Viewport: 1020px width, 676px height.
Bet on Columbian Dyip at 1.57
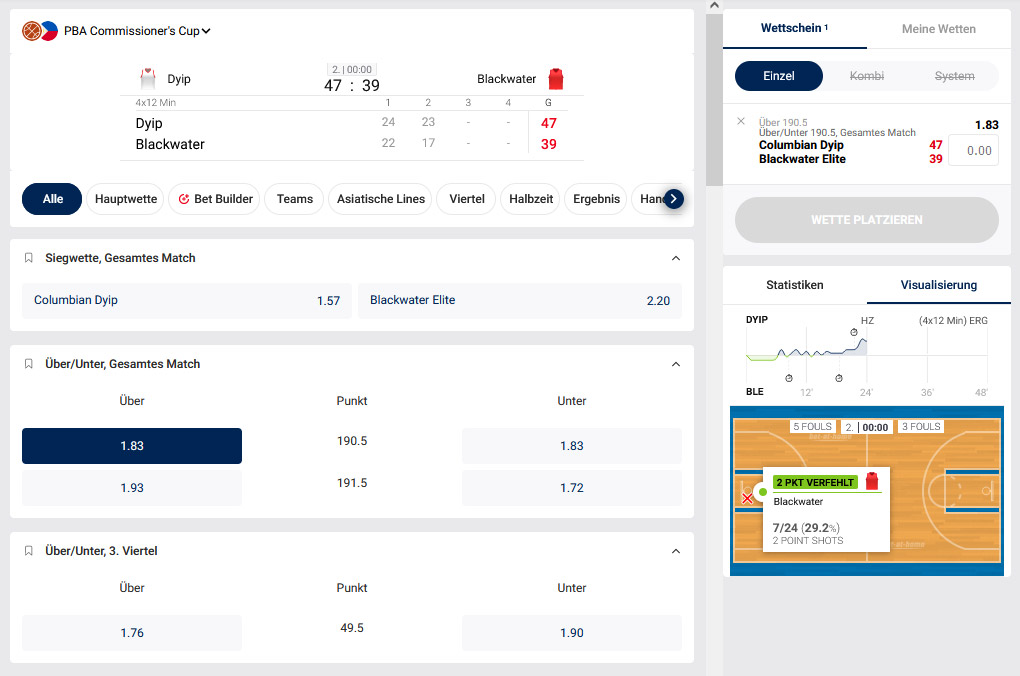[187, 301]
